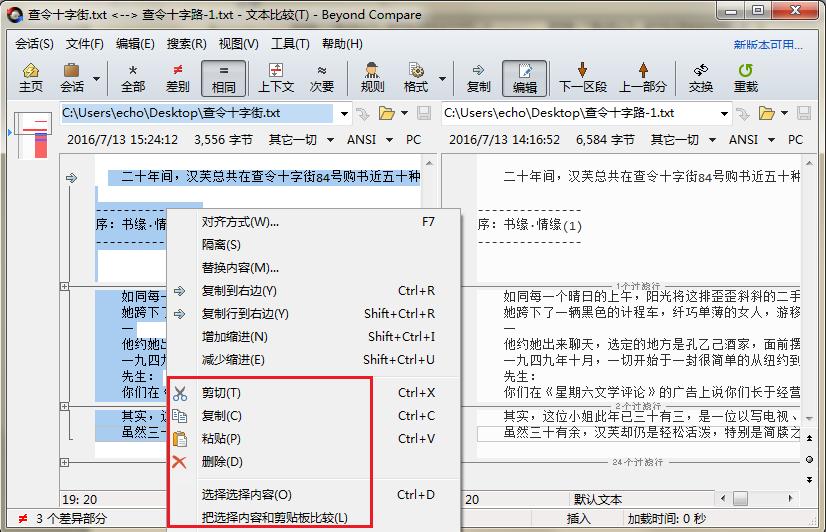The height and width of the screenshot is (532, 826).
Task: Toggle the 相同 show-same filter
Action: (x=223, y=78)
